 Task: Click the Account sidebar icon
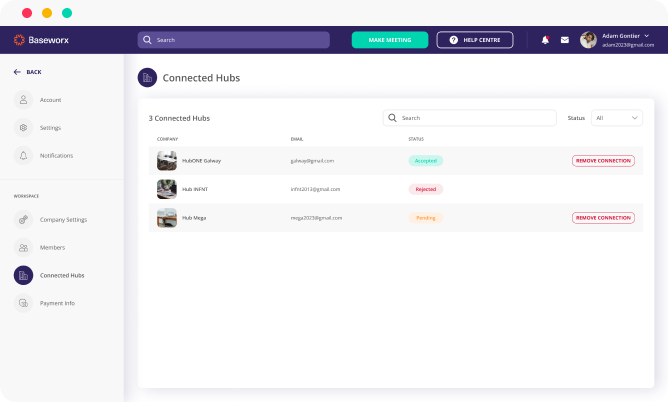coord(23,100)
